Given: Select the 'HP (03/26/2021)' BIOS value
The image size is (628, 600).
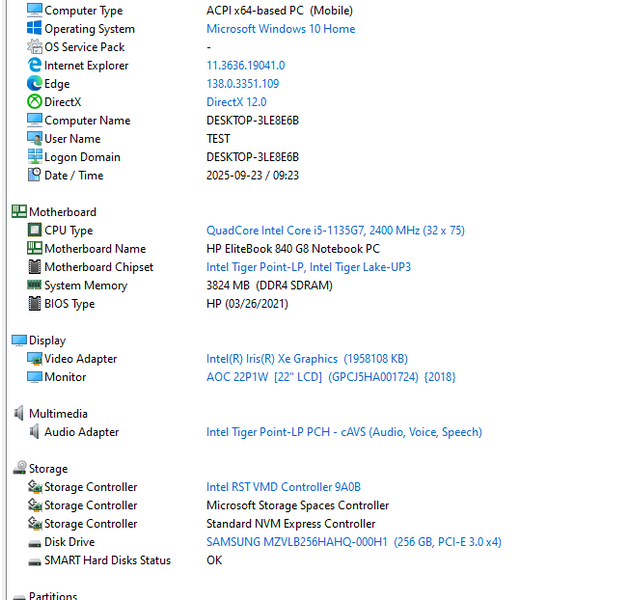Looking at the screenshot, I should pyautogui.click(x=247, y=304).
